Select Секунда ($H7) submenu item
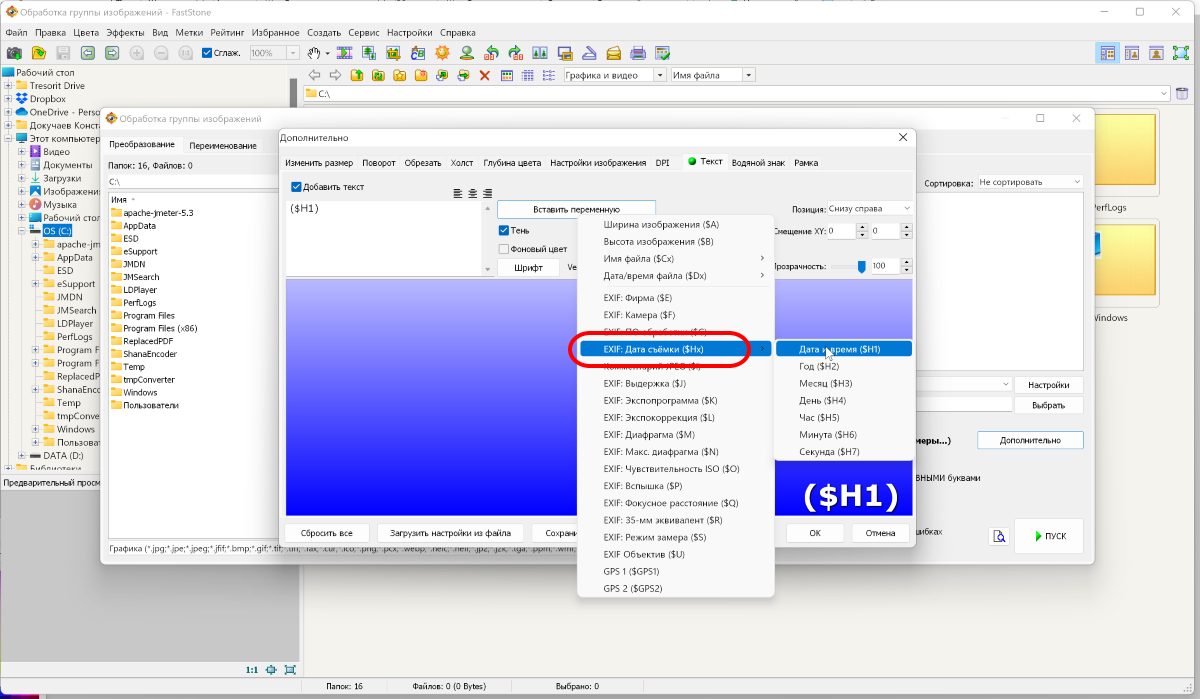This screenshot has width=1200, height=699. (x=843, y=452)
